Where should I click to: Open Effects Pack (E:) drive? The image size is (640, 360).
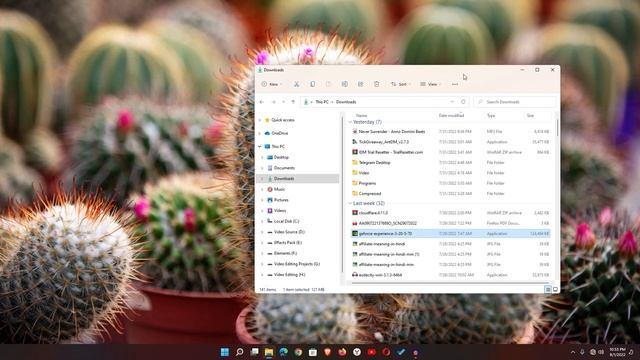tap(288, 242)
